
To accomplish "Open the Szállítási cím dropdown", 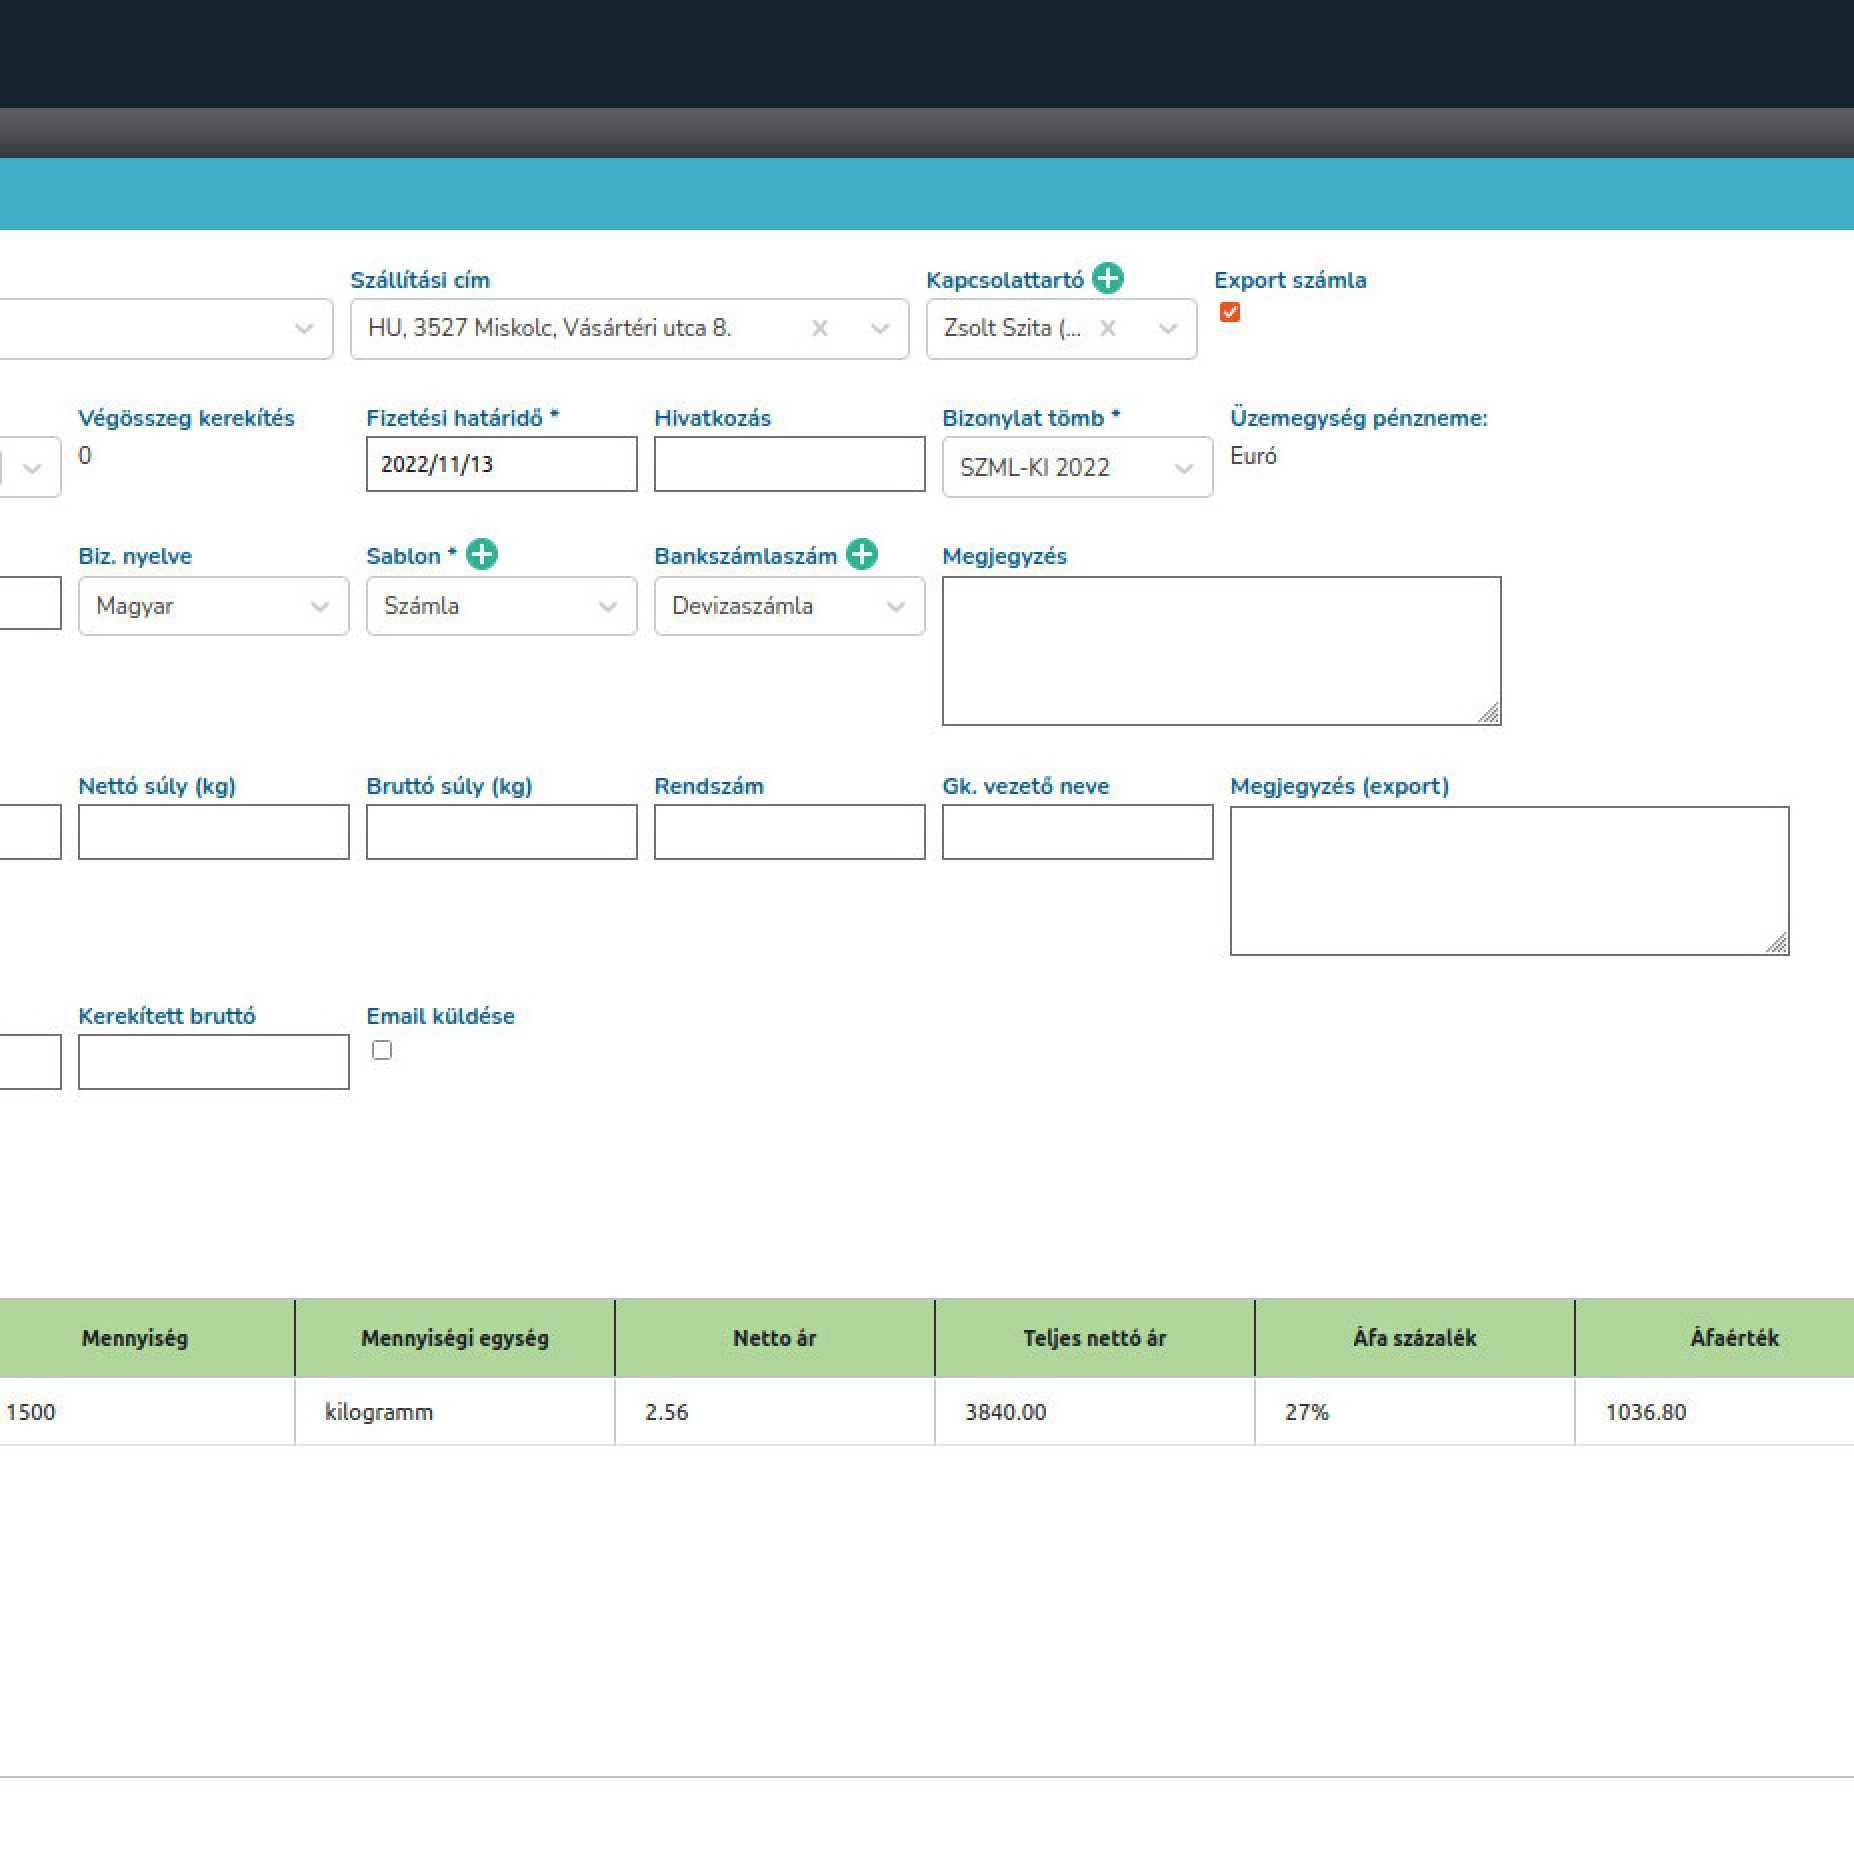I will click(x=879, y=328).
